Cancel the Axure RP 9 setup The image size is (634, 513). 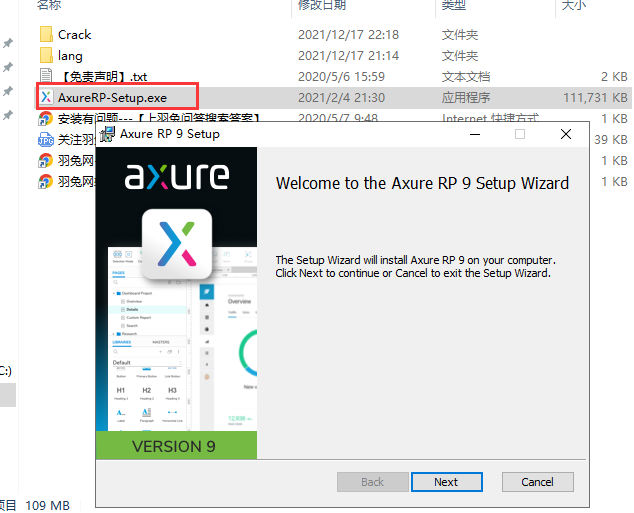[537, 482]
